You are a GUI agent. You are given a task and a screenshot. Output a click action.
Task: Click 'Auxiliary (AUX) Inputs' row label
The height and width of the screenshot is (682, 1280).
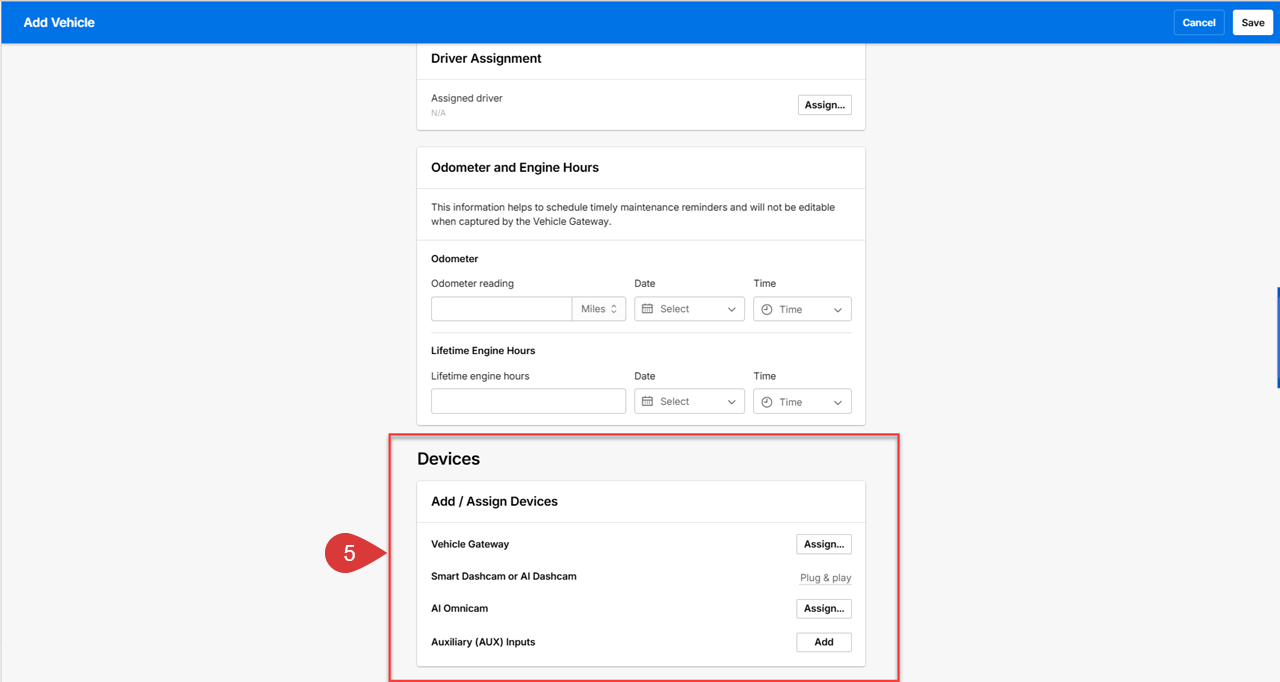(x=483, y=642)
